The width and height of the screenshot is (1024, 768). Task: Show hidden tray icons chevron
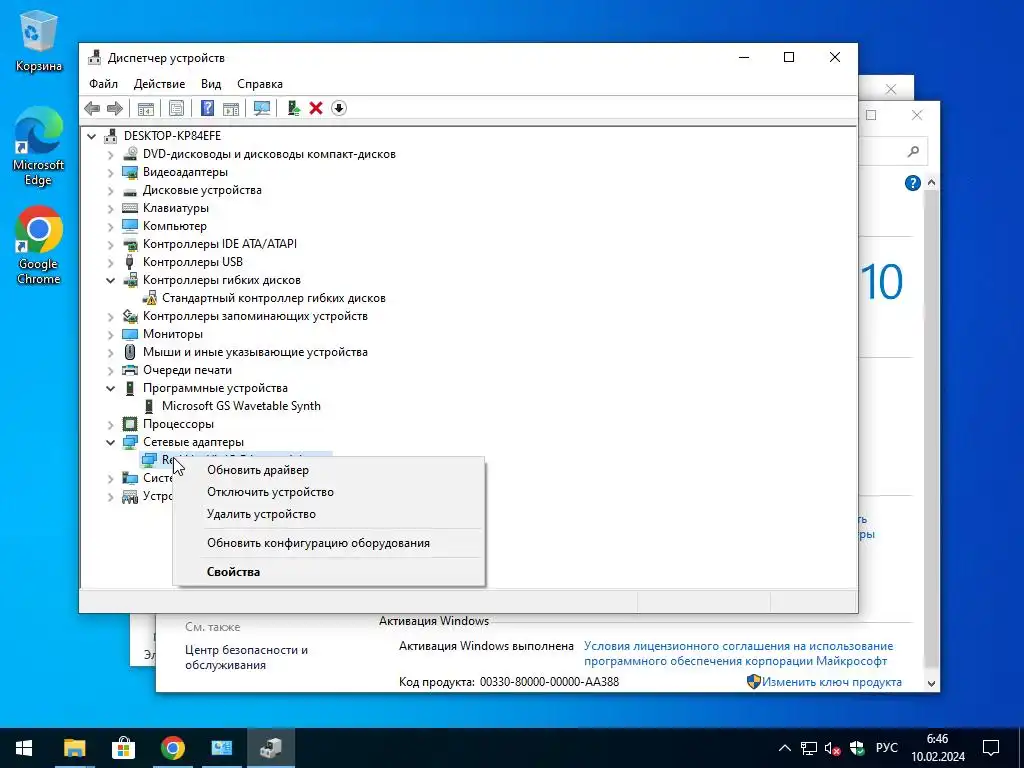click(785, 748)
